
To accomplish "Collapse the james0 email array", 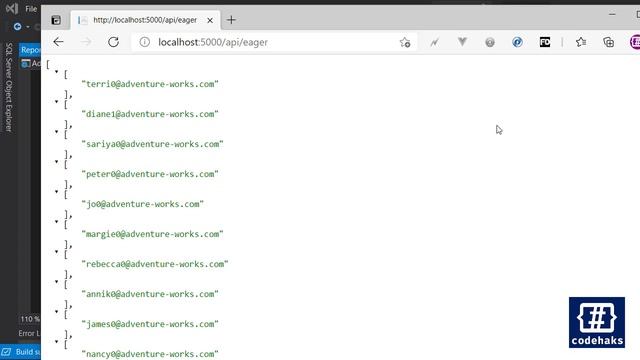I will tap(56, 311).
